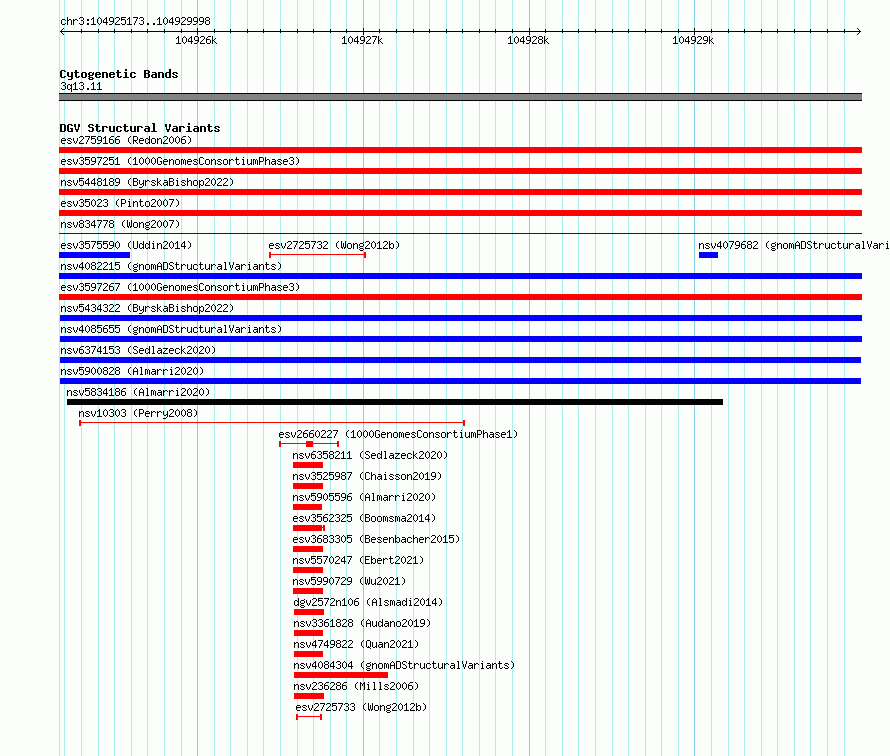The height and width of the screenshot is (756, 890).
Task: Click the 104929k ruler tick label
Action: pos(693,40)
